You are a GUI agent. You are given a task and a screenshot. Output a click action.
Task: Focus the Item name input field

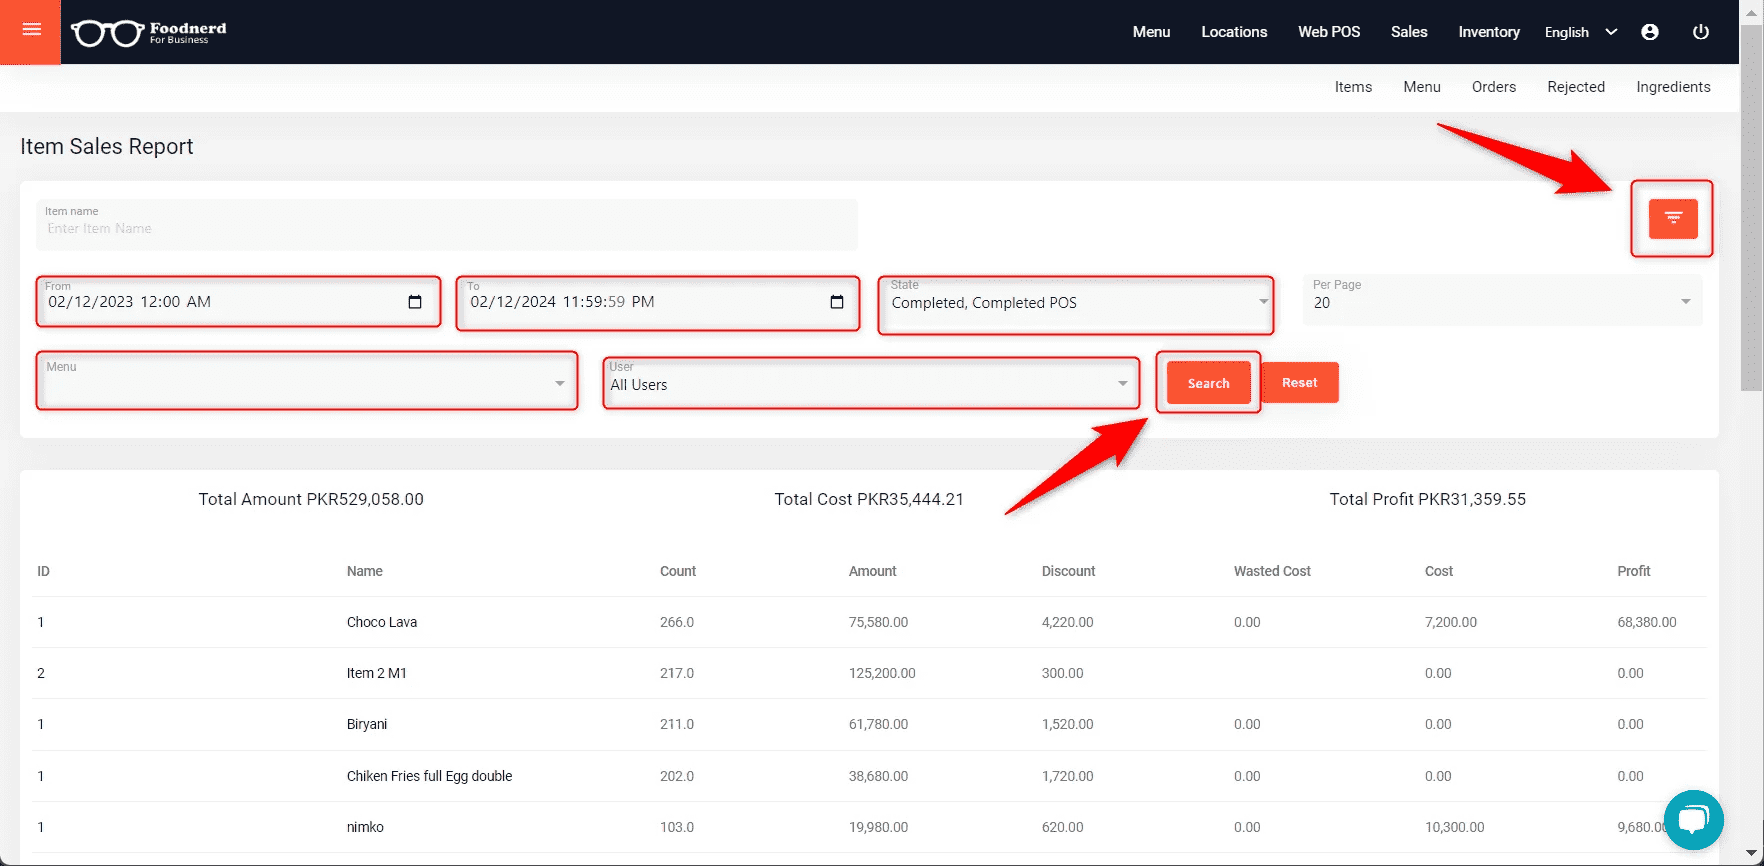pos(447,224)
